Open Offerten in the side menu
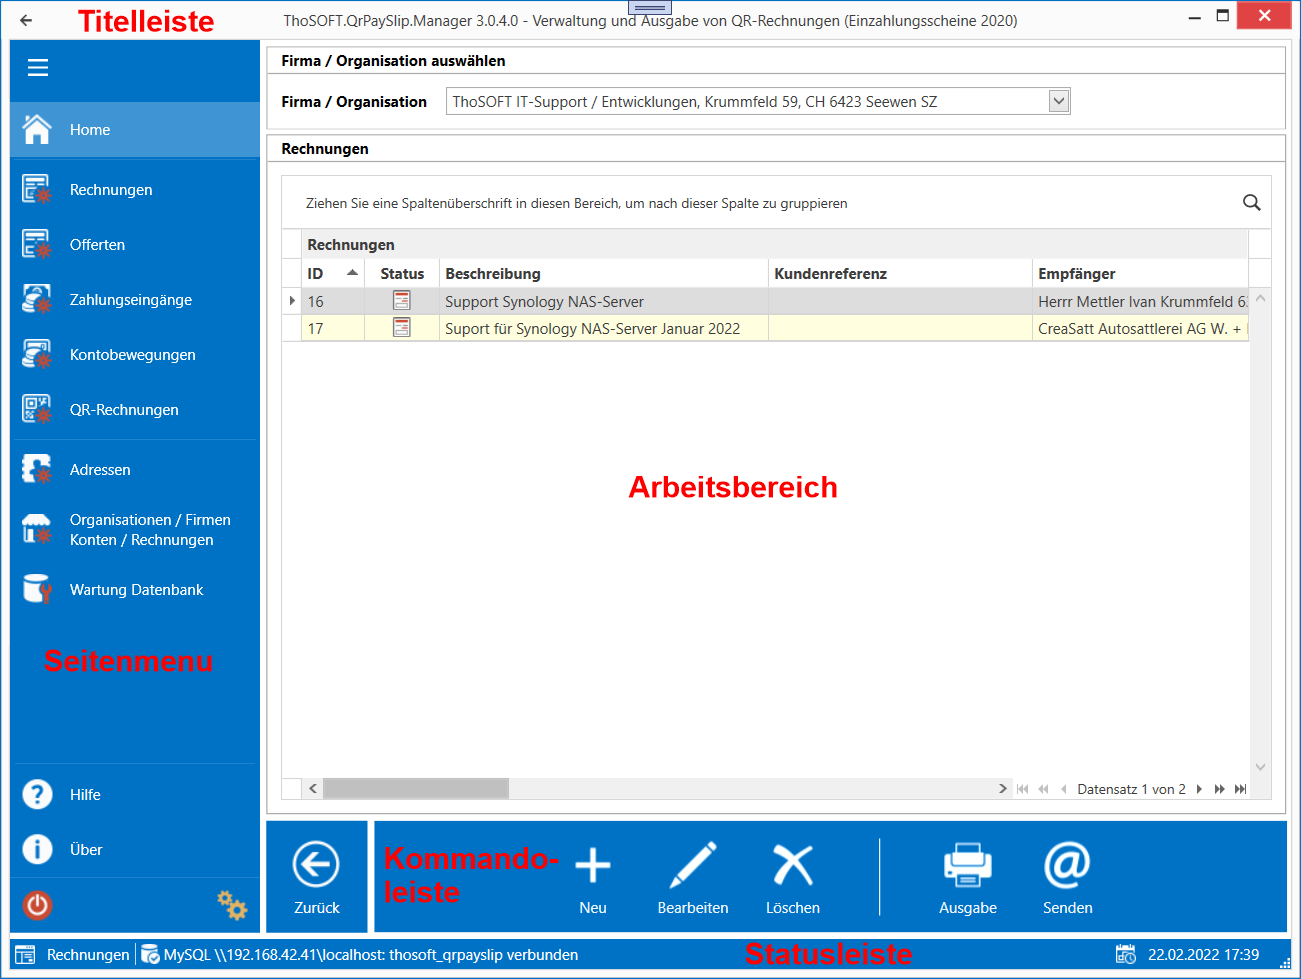Image resolution: width=1301 pixels, height=979 pixels. click(x=135, y=245)
